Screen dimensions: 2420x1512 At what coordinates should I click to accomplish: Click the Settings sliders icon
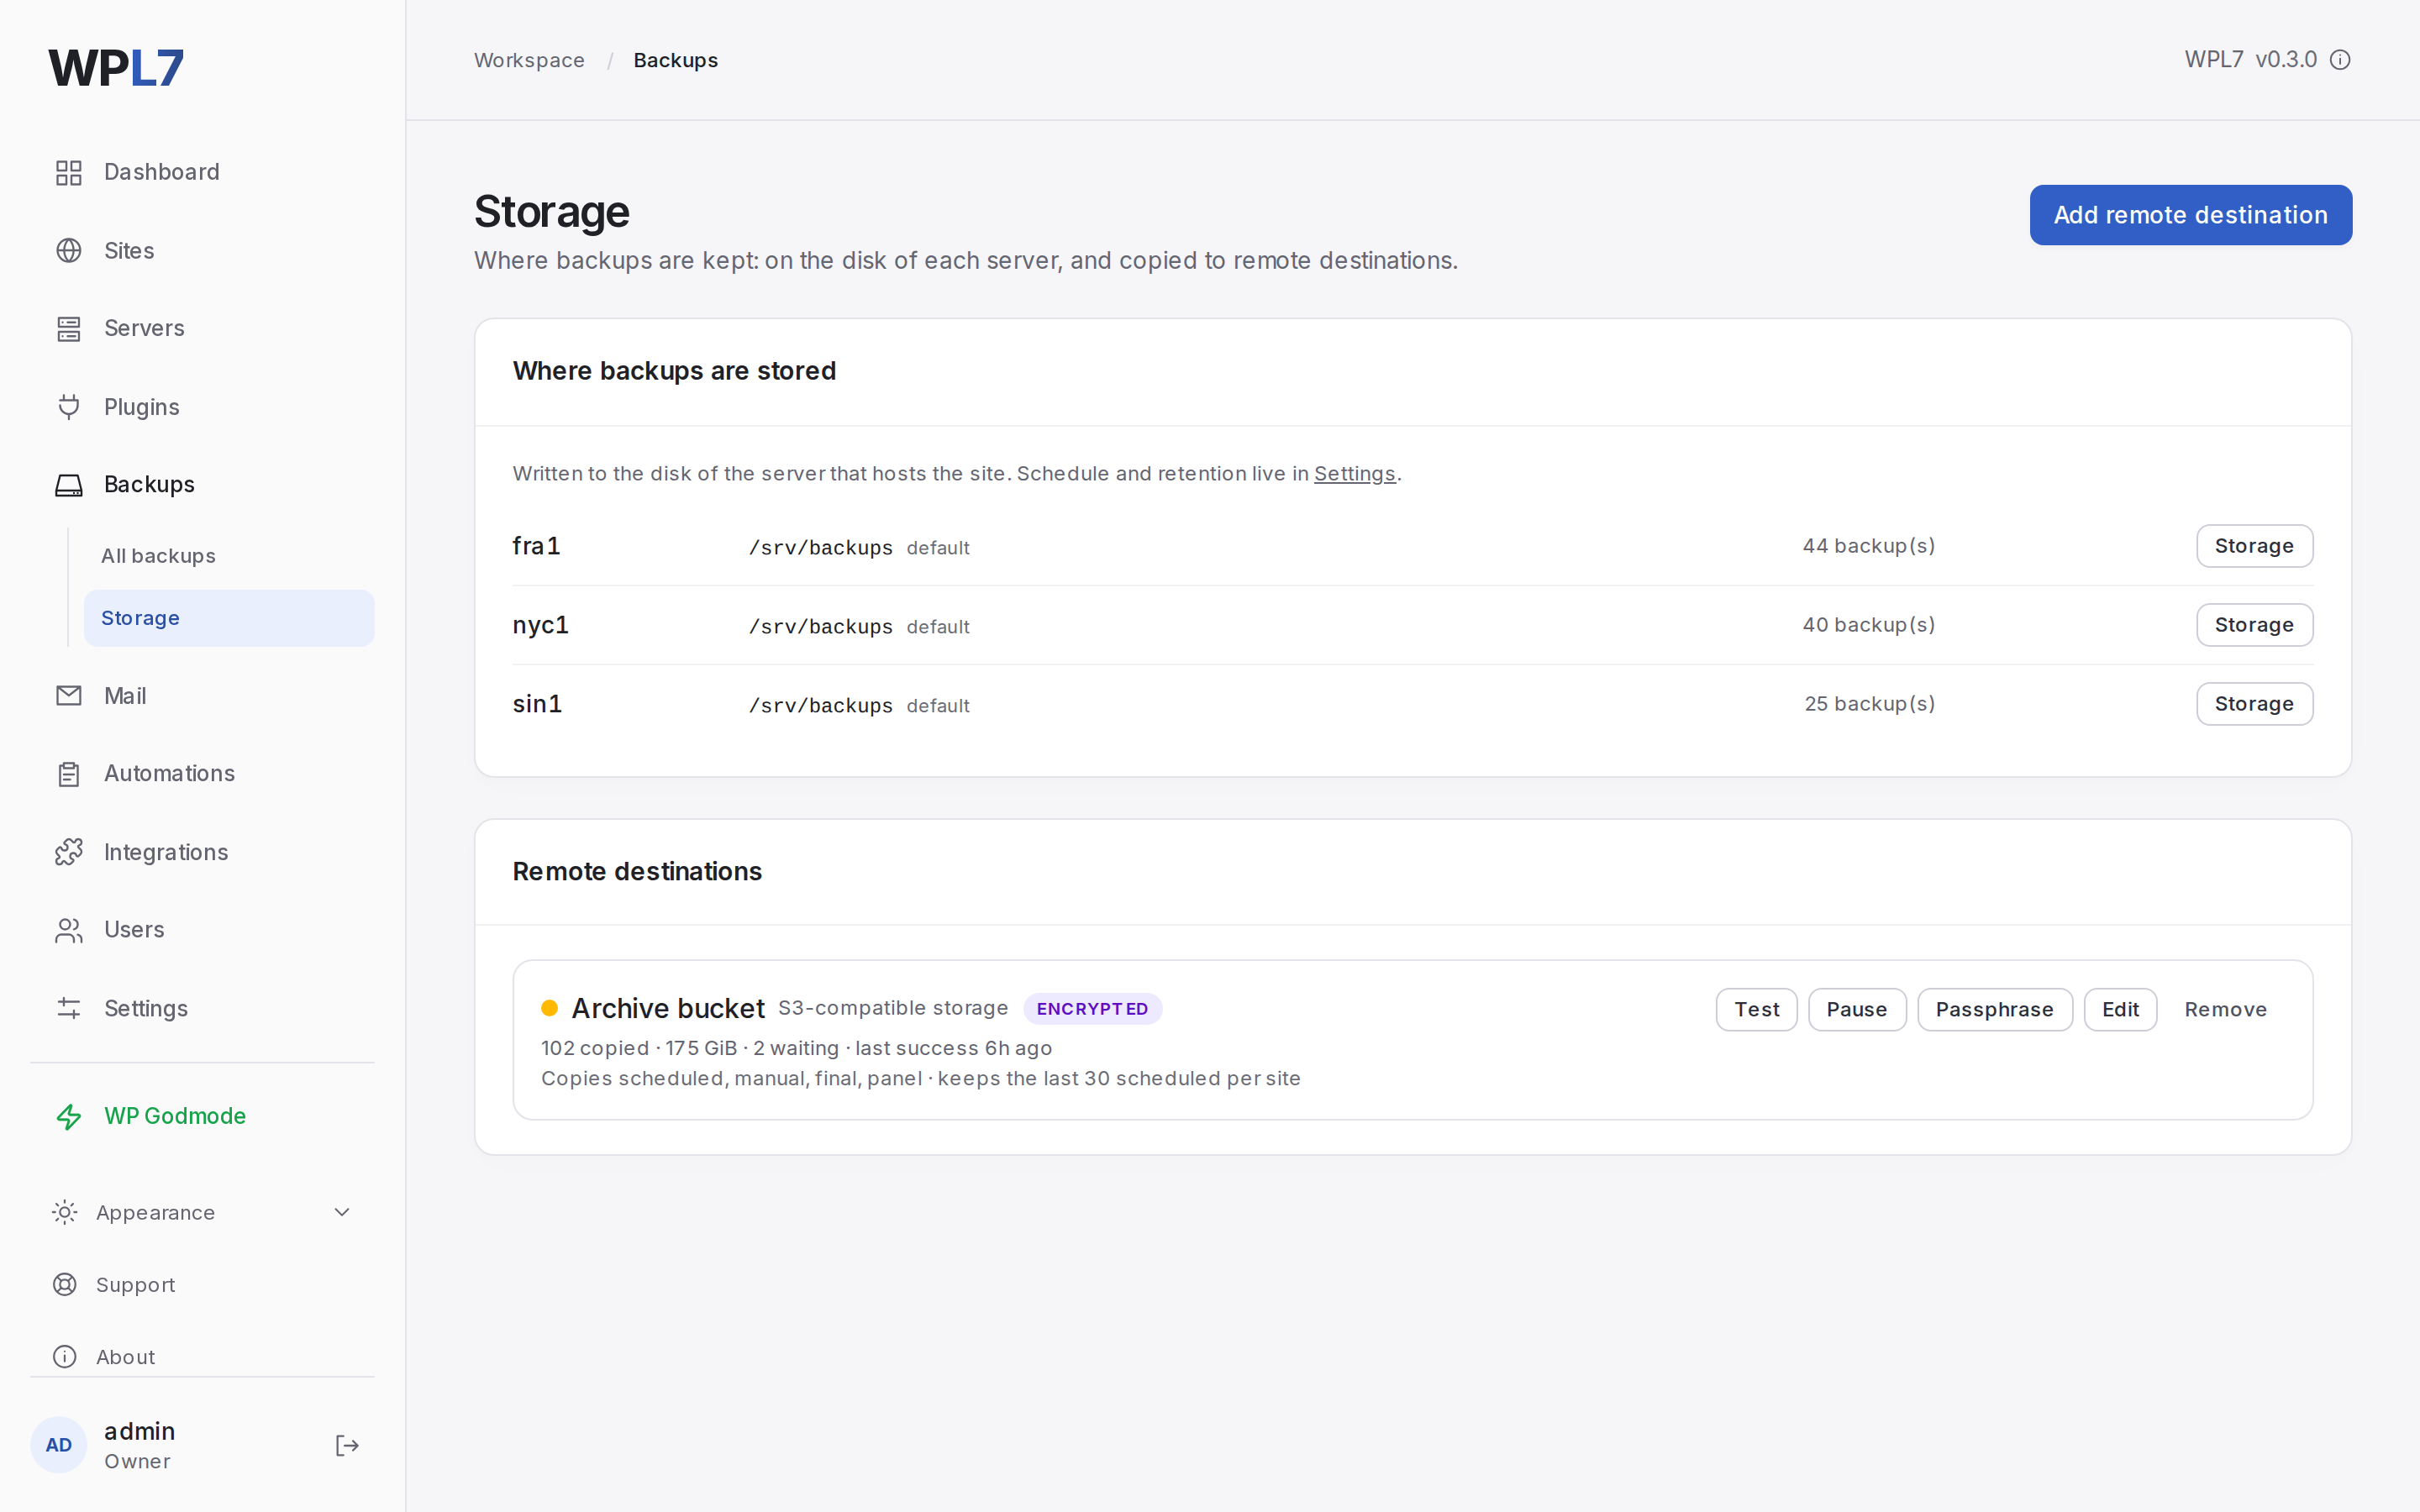point(69,1008)
